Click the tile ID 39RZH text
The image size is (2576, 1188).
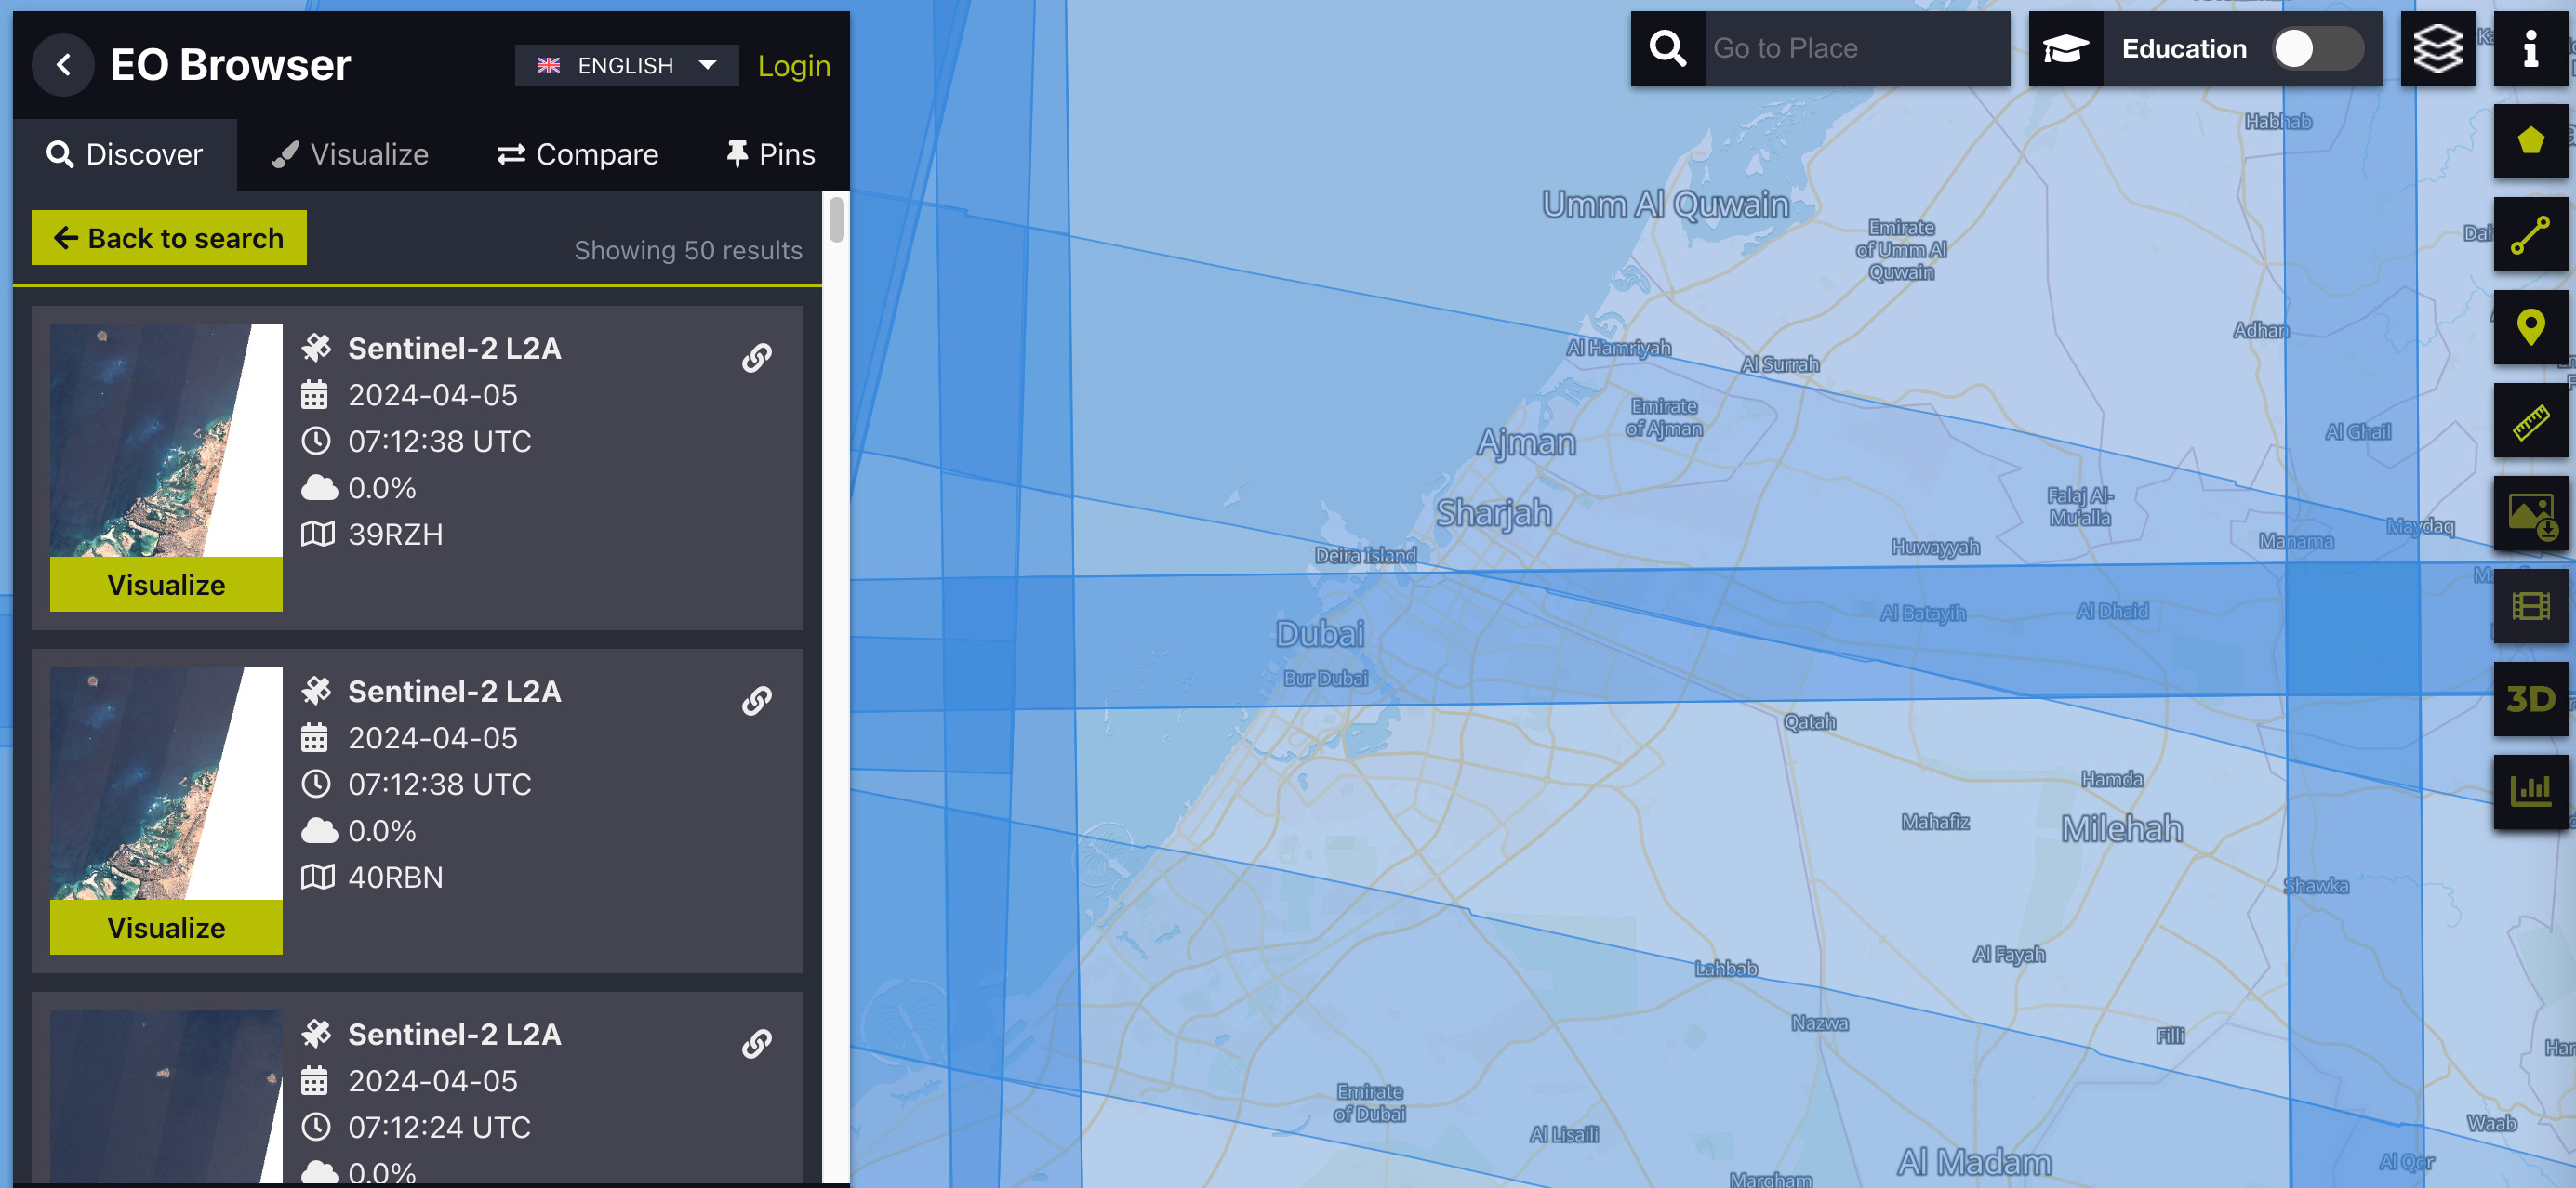(395, 534)
